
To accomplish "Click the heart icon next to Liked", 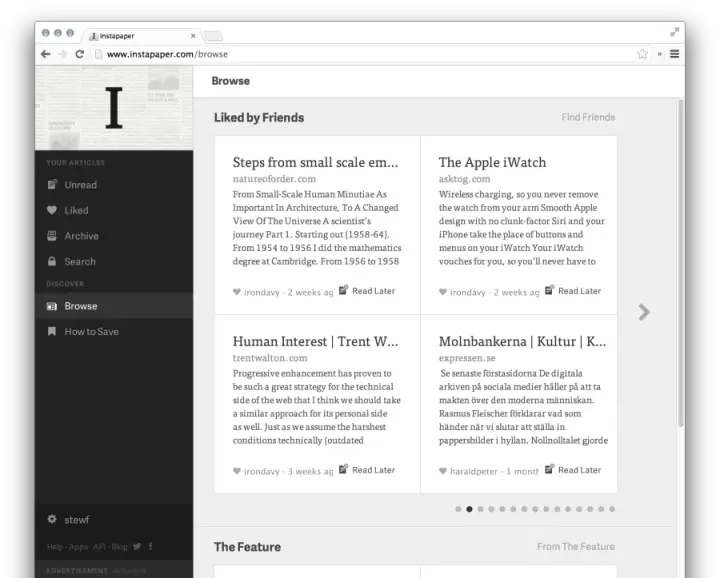I will pos(52,210).
